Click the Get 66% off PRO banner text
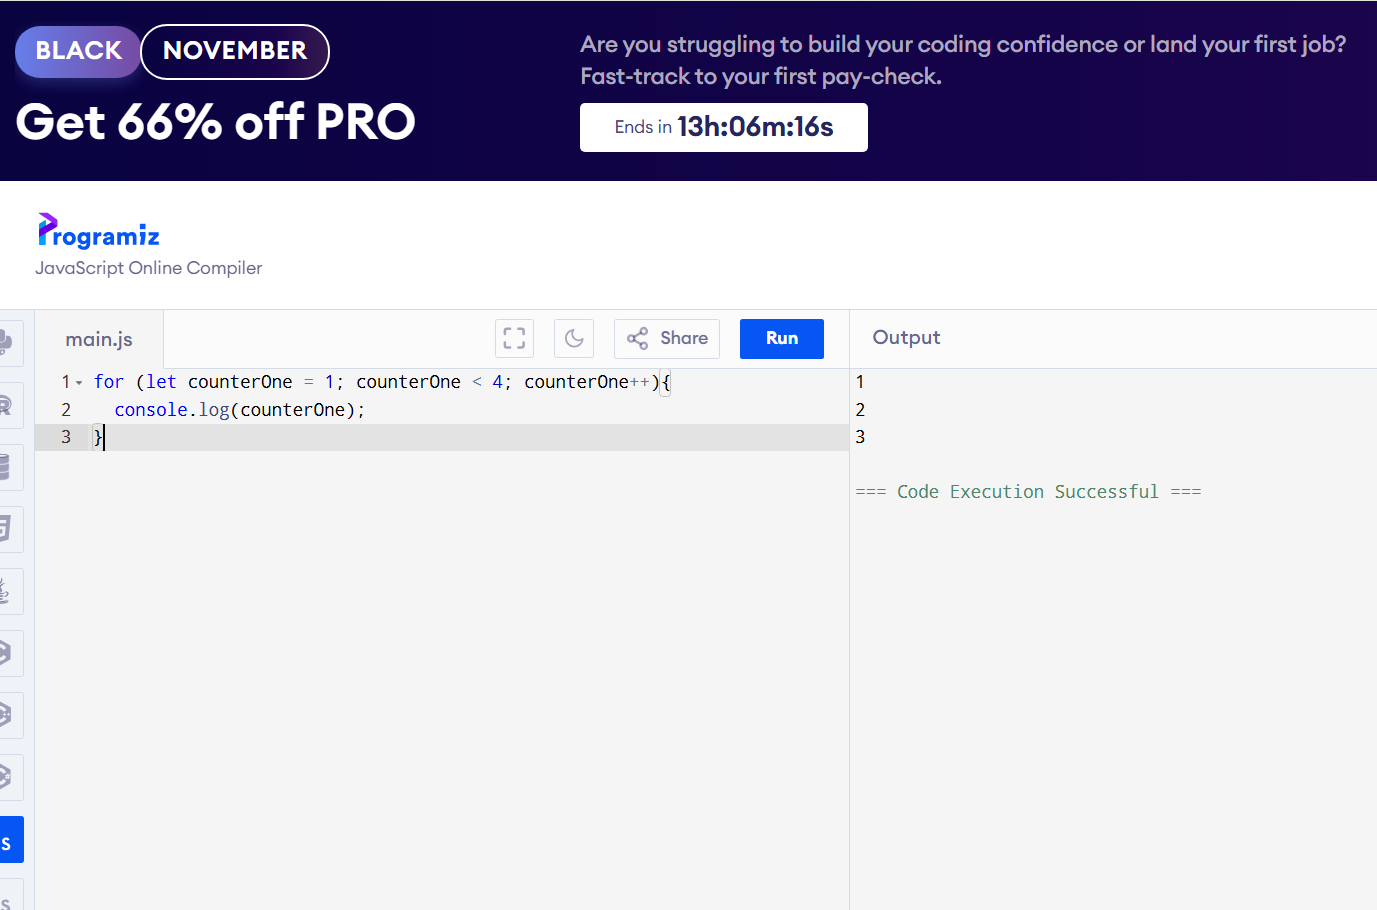 coord(215,122)
